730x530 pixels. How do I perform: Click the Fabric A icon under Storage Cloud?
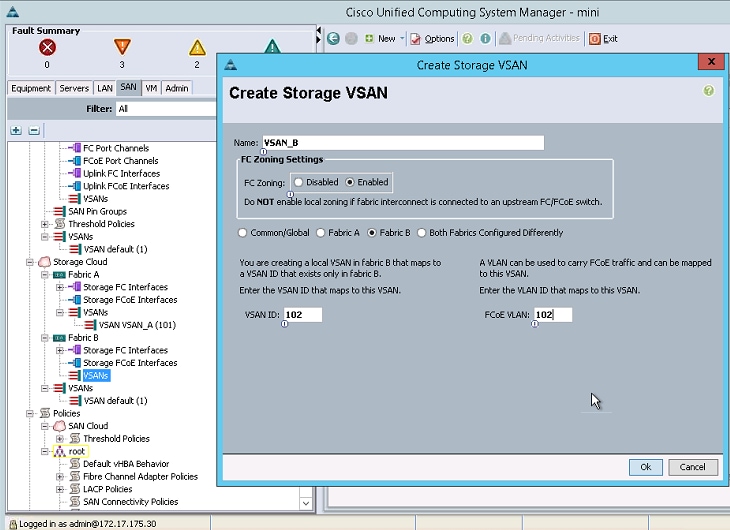pos(59,275)
